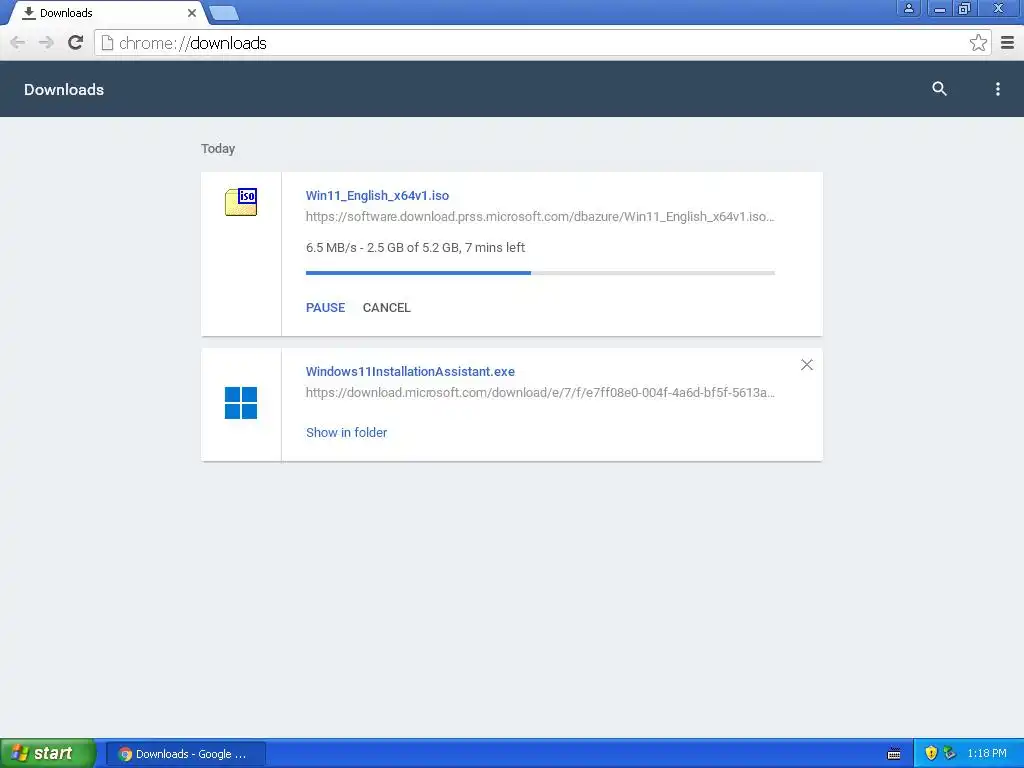Click the browser forward arrow

[x=46, y=43]
